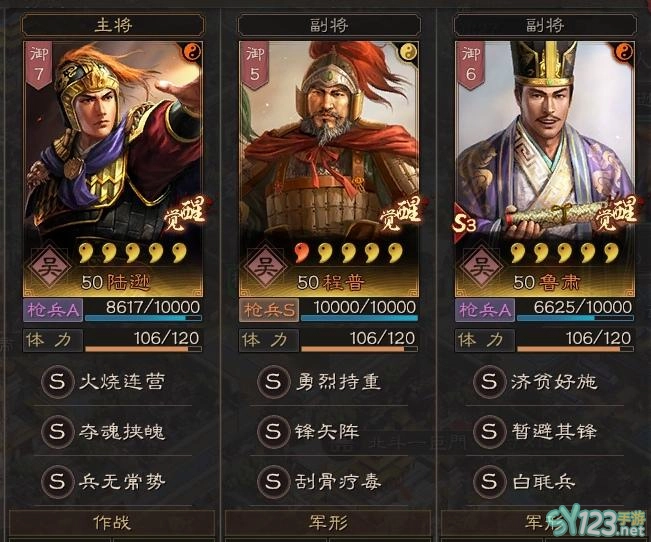The width and height of the screenshot is (651, 542).
Task: Open the 军形 tab under 程普
Action: (x=328, y=522)
